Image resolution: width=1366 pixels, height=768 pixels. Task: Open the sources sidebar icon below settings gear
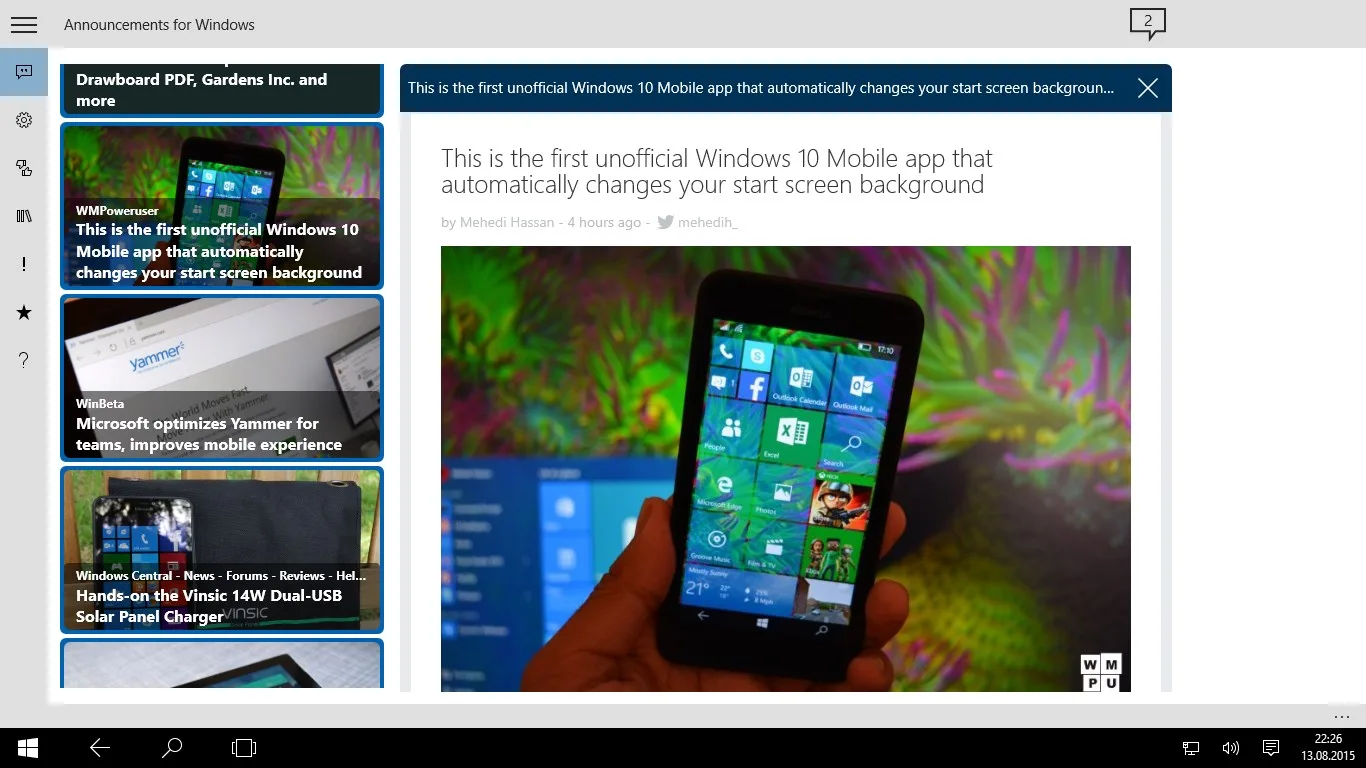click(24, 168)
